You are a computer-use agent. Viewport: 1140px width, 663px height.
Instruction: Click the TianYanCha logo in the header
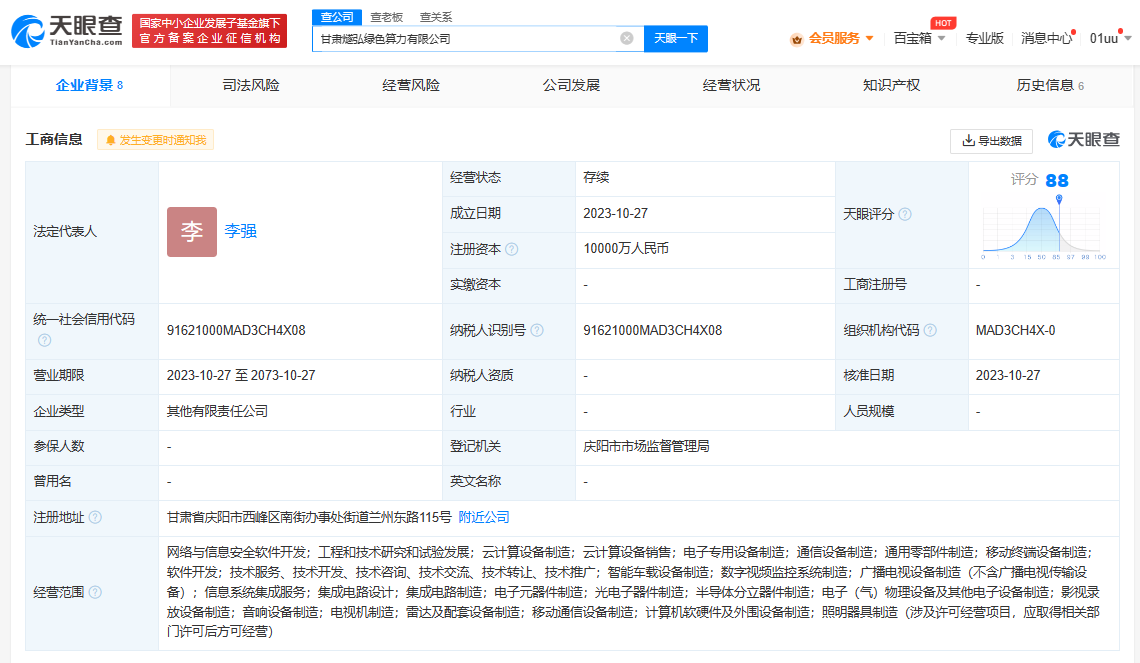point(66,31)
